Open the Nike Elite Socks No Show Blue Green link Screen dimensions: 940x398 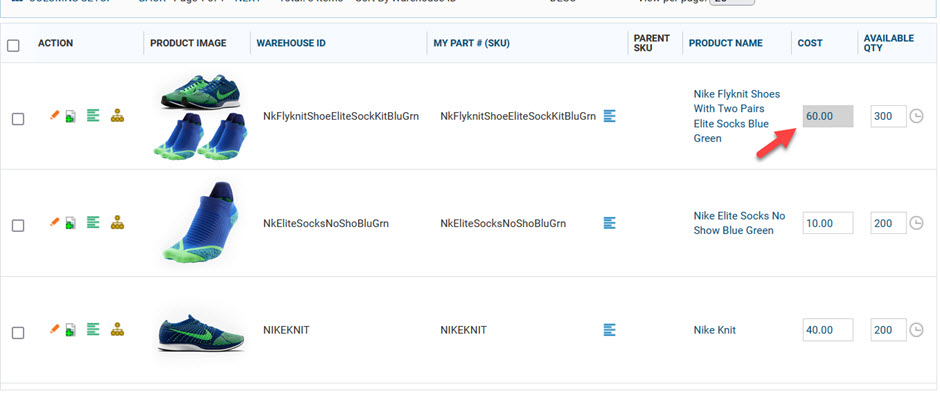pos(739,223)
